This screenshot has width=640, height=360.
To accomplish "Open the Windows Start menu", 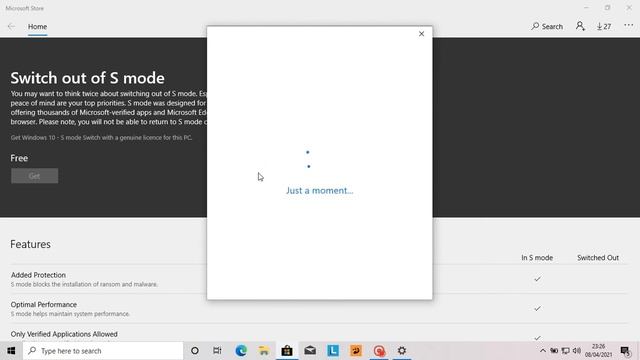I will click(11, 351).
